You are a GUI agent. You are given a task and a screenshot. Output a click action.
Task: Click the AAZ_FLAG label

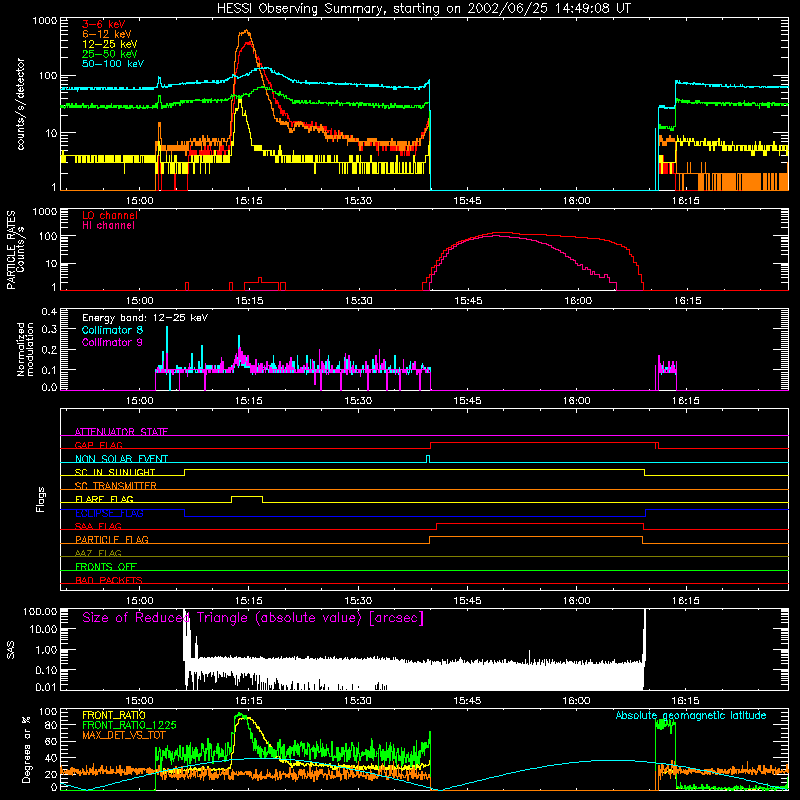pos(98,553)
